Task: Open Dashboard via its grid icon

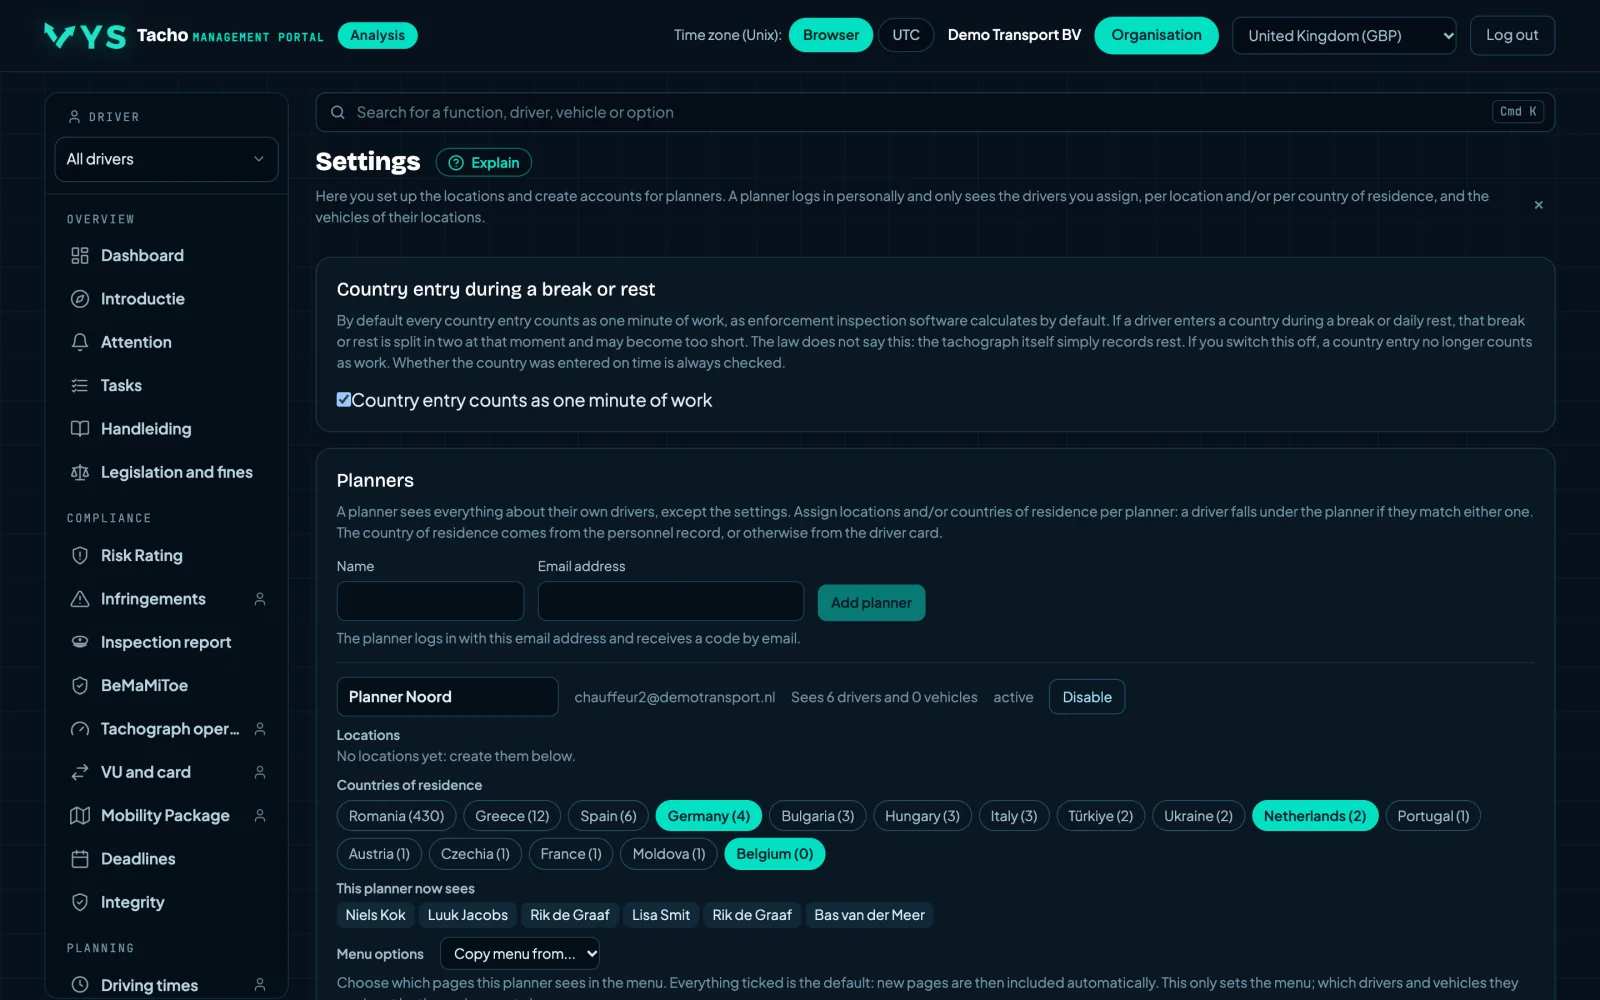Action: 80,256
